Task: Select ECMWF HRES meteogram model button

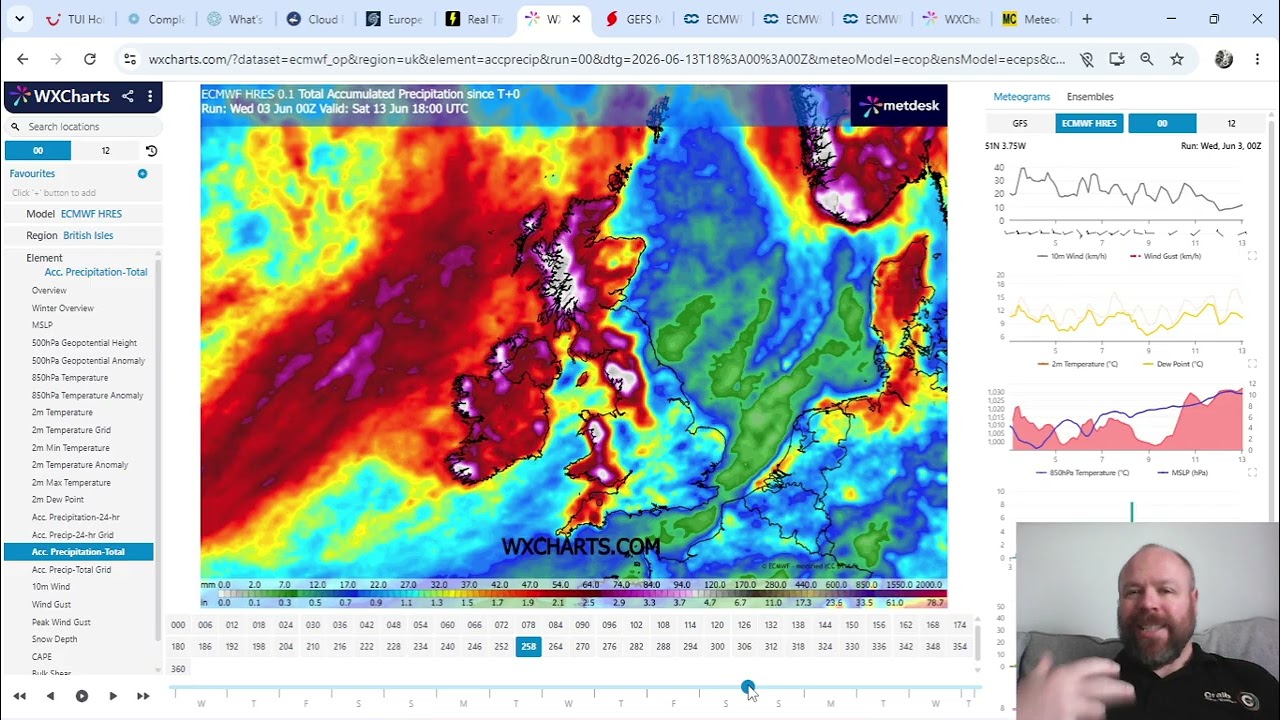Action: (1089, 124)
